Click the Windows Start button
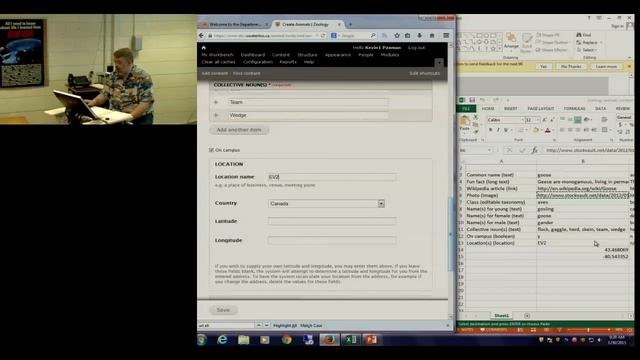This screenshot has width=640, height=360. [x=202, y=340]
